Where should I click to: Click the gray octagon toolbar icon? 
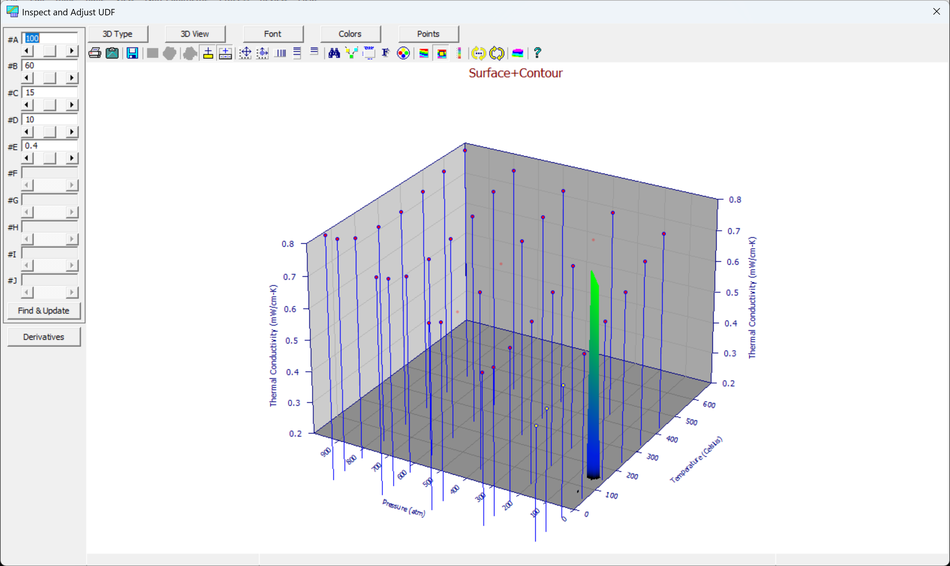pos(170,53)
